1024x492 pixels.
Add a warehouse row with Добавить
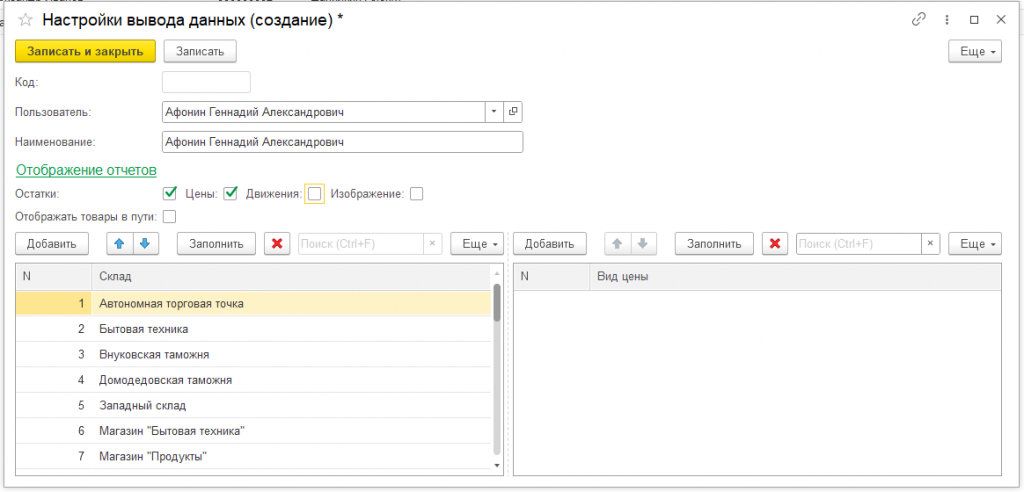52,244
